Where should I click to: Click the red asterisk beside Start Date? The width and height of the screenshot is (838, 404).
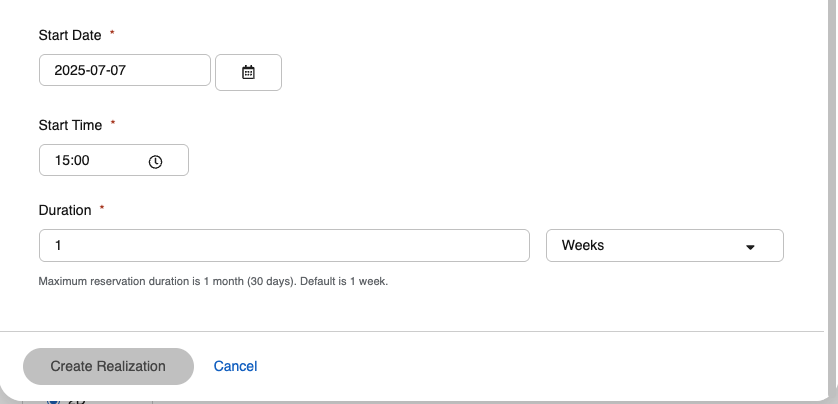tap(112, 34)
